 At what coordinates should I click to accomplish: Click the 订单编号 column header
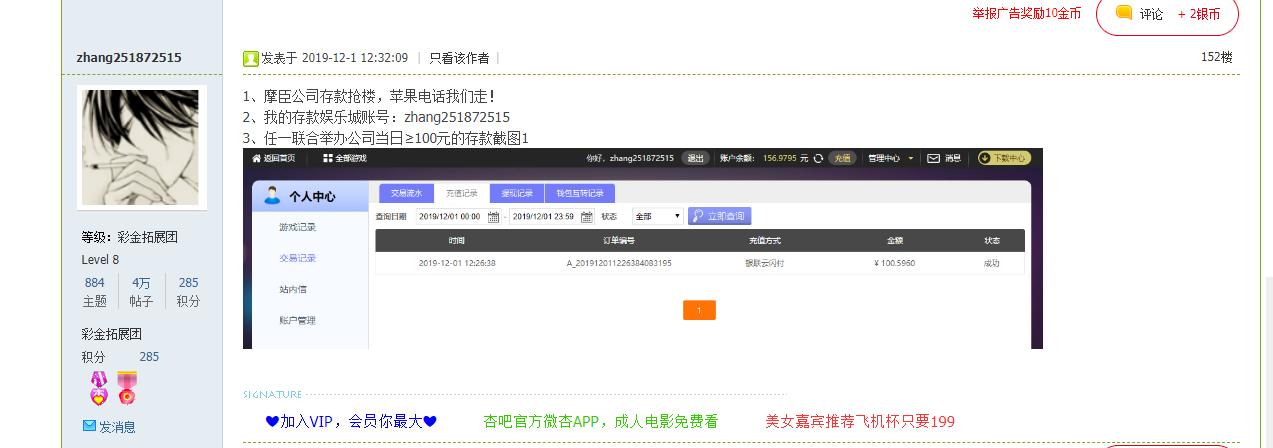point(619,240)
